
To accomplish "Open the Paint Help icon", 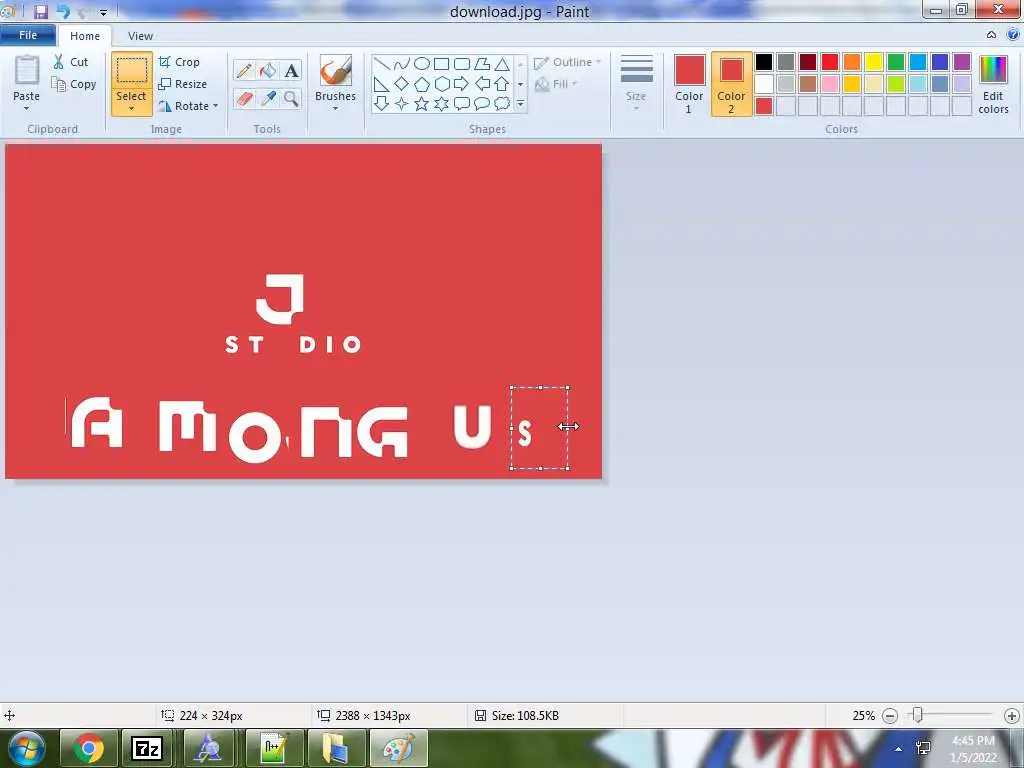I will click(x=1012, y=35).
